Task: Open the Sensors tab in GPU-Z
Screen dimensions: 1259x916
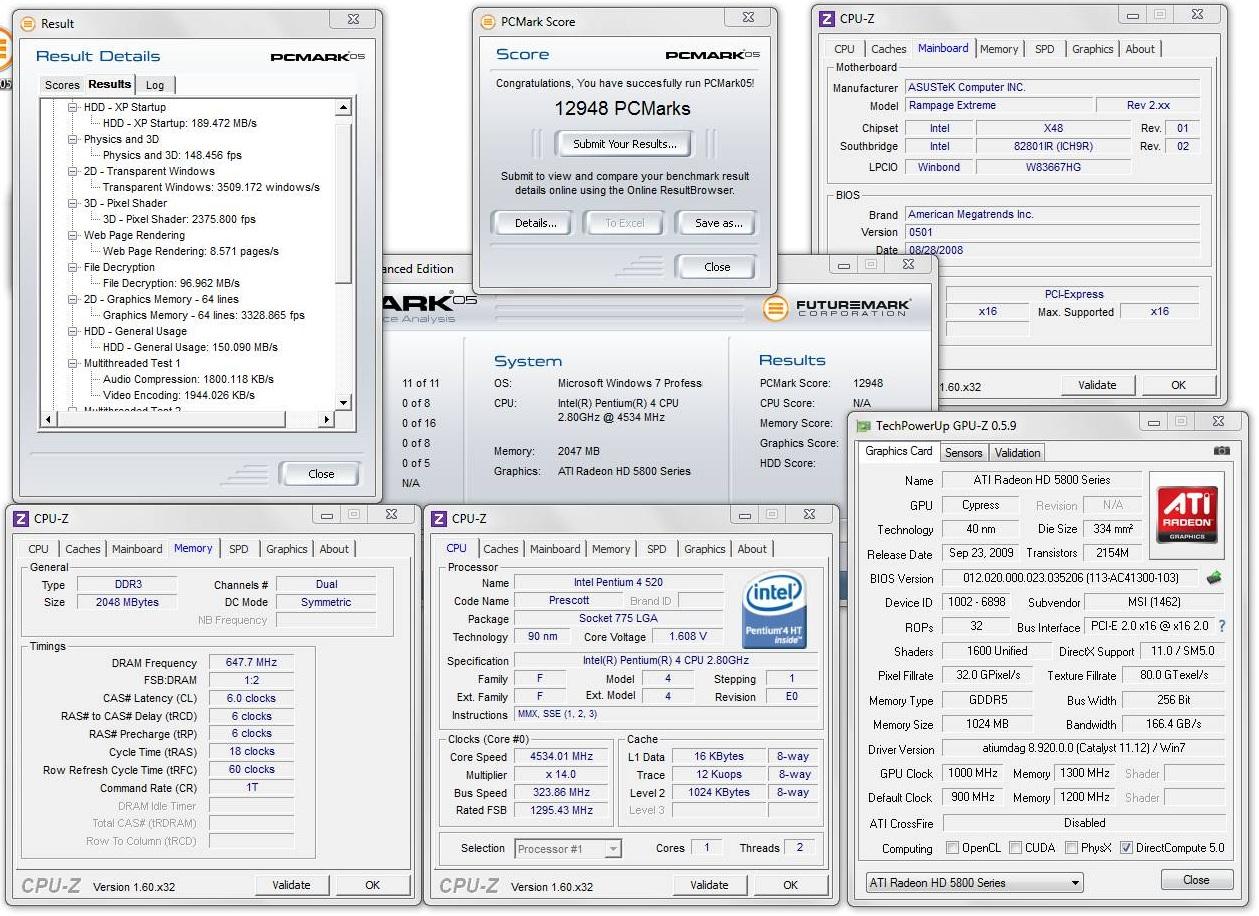Action: pos(964,453)
